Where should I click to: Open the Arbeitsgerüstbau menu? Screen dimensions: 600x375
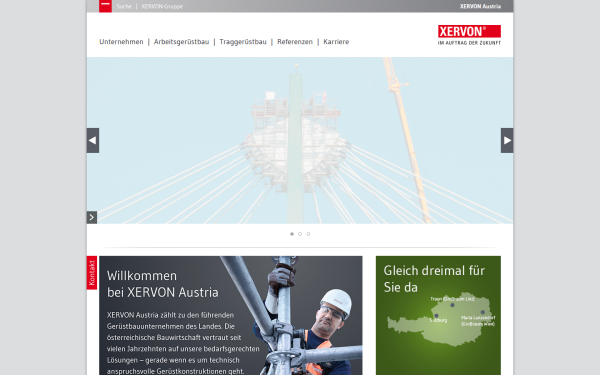coord(181,42)
